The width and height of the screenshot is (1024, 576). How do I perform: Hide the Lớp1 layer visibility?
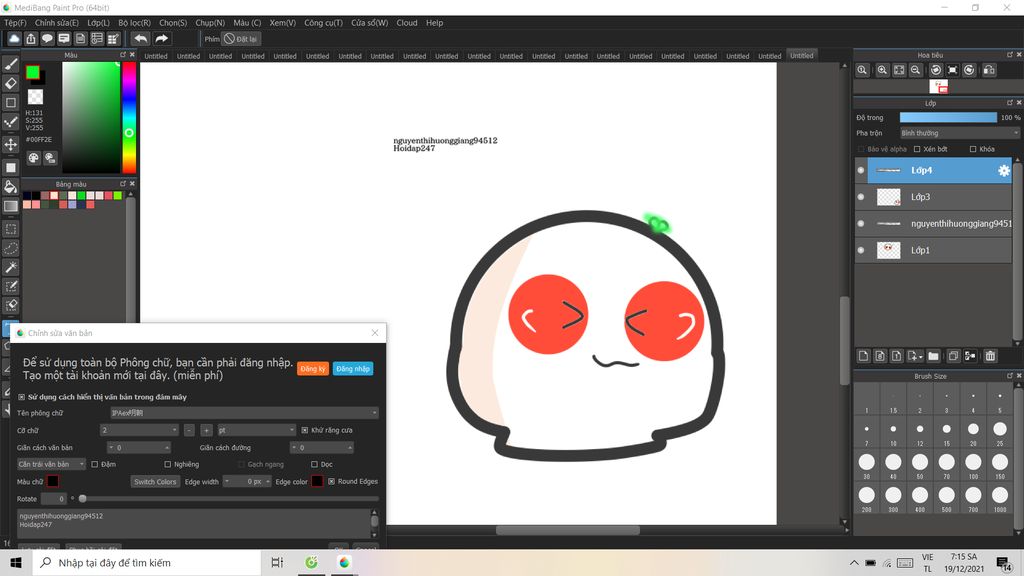click(x=861, y=250)
